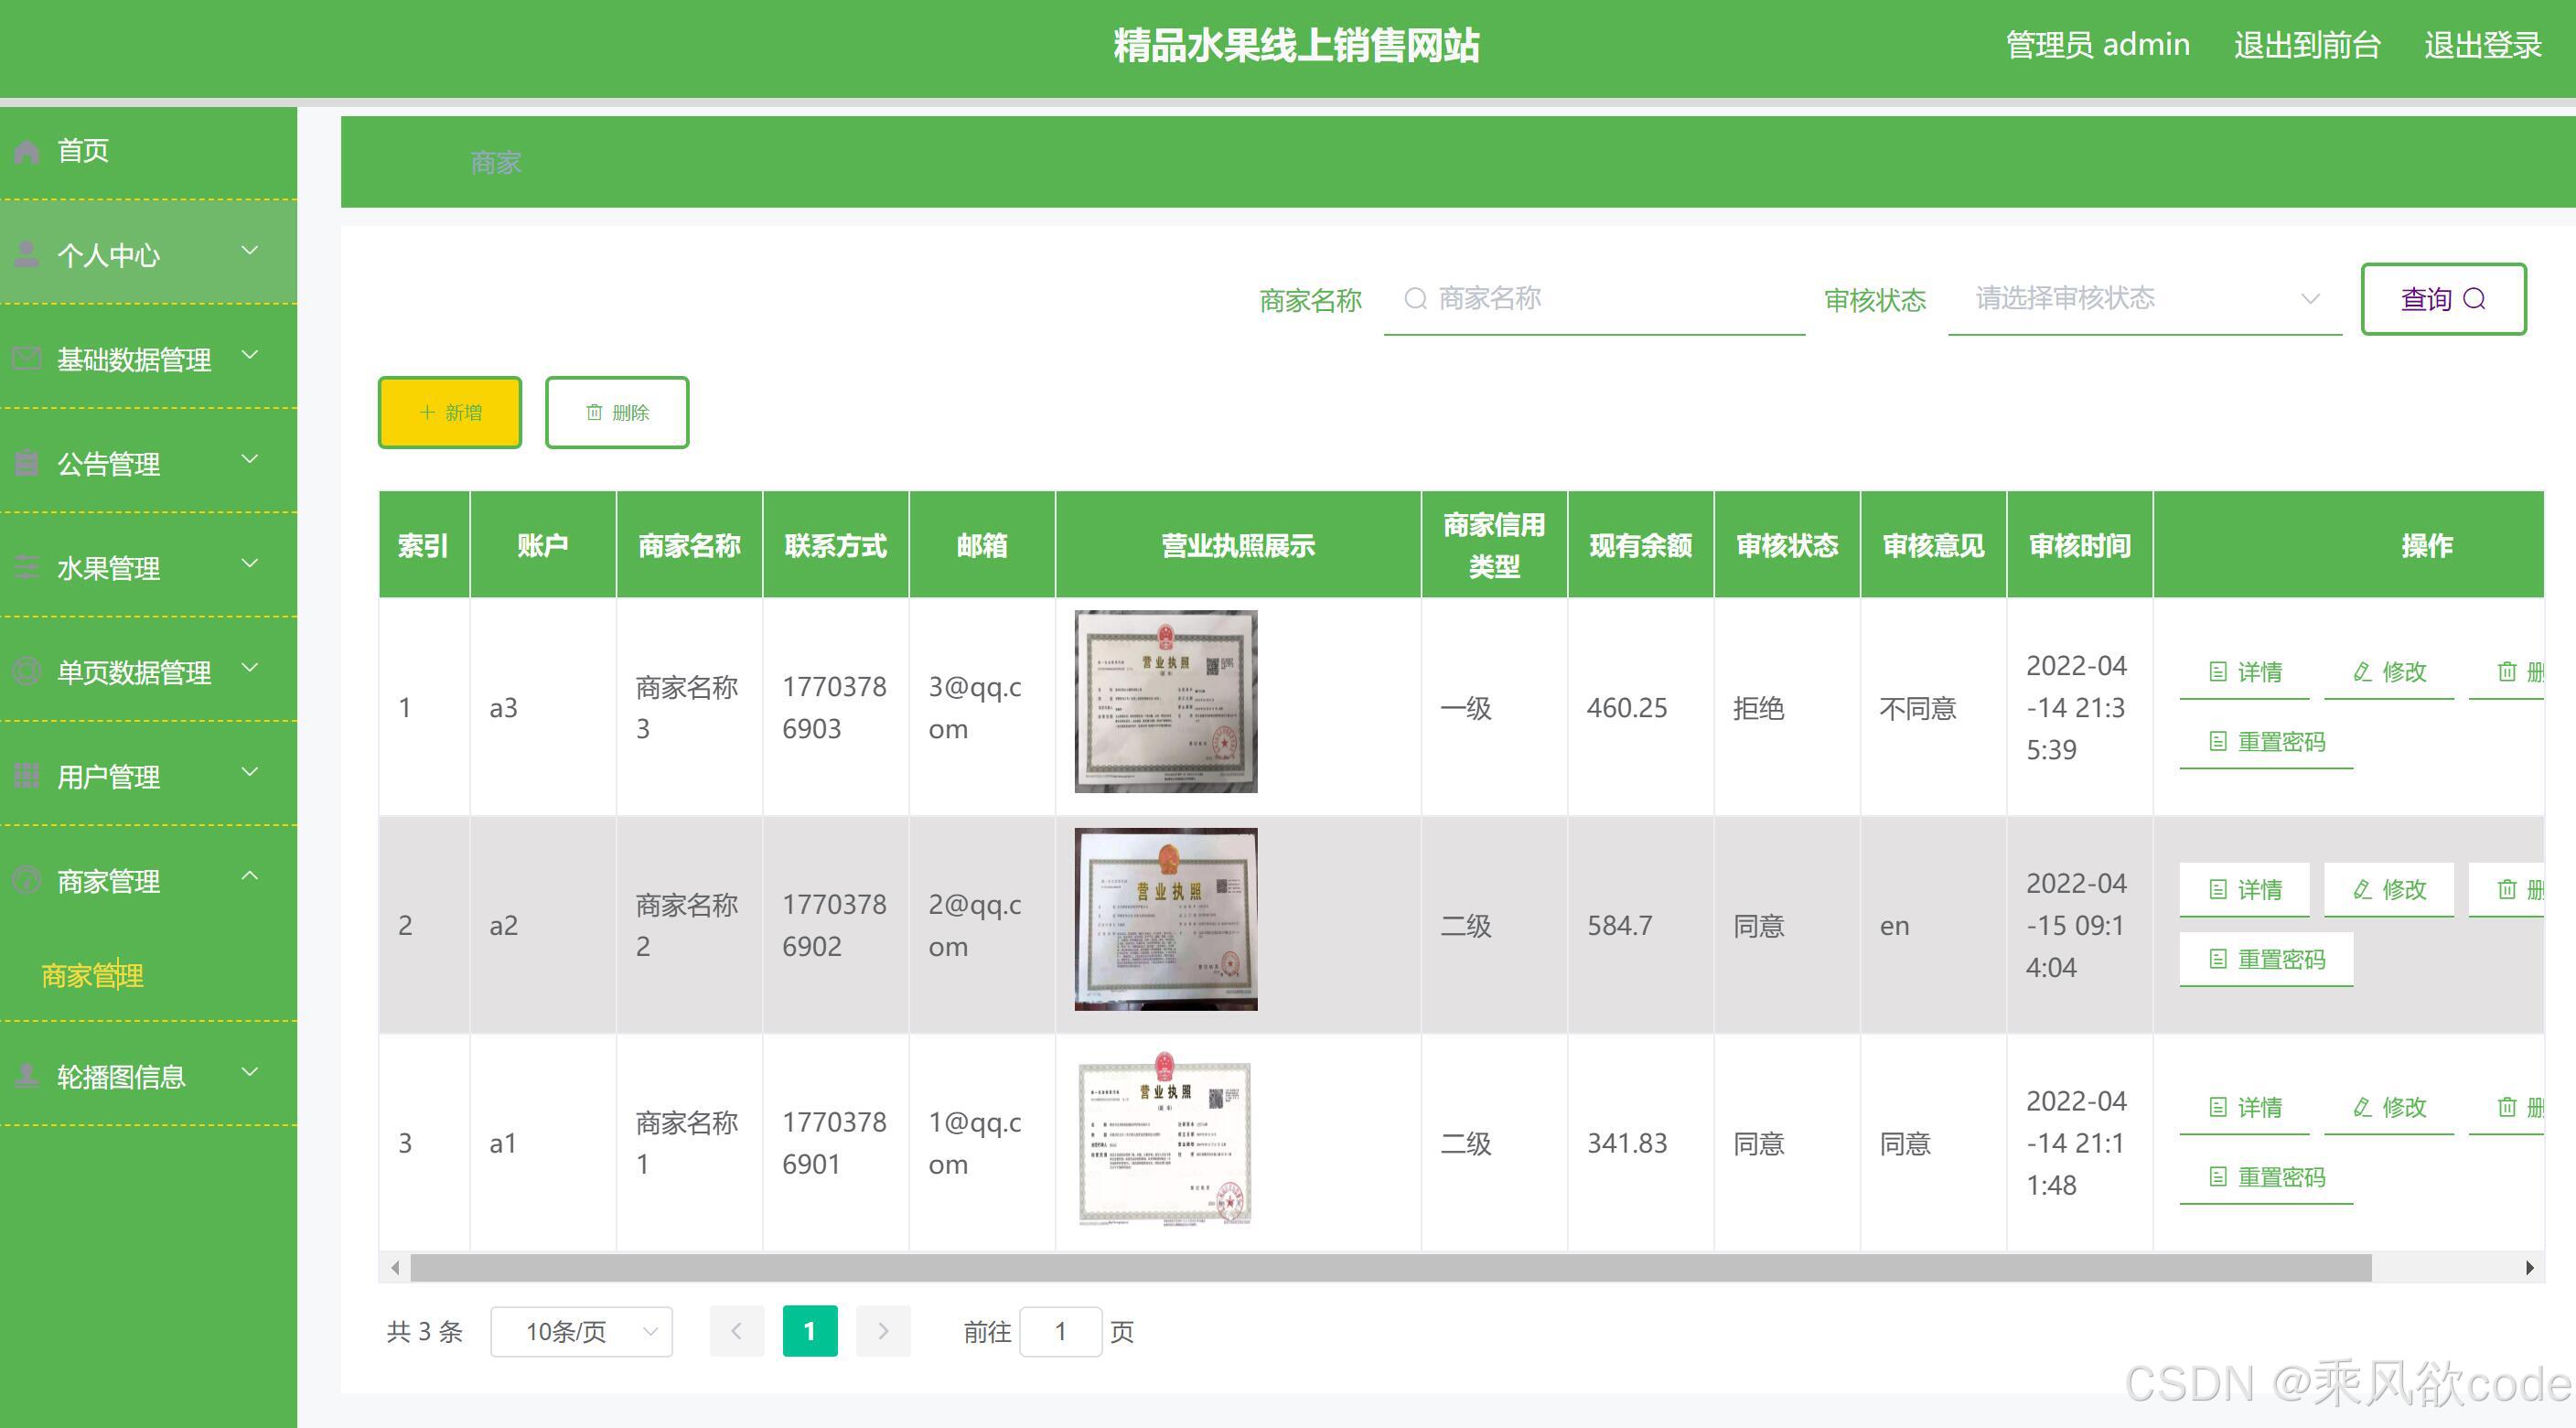Click the table's horizontal scrollbar
The width and height of the screenshot is (2576, 1428).
(x=1390, y=1268)
